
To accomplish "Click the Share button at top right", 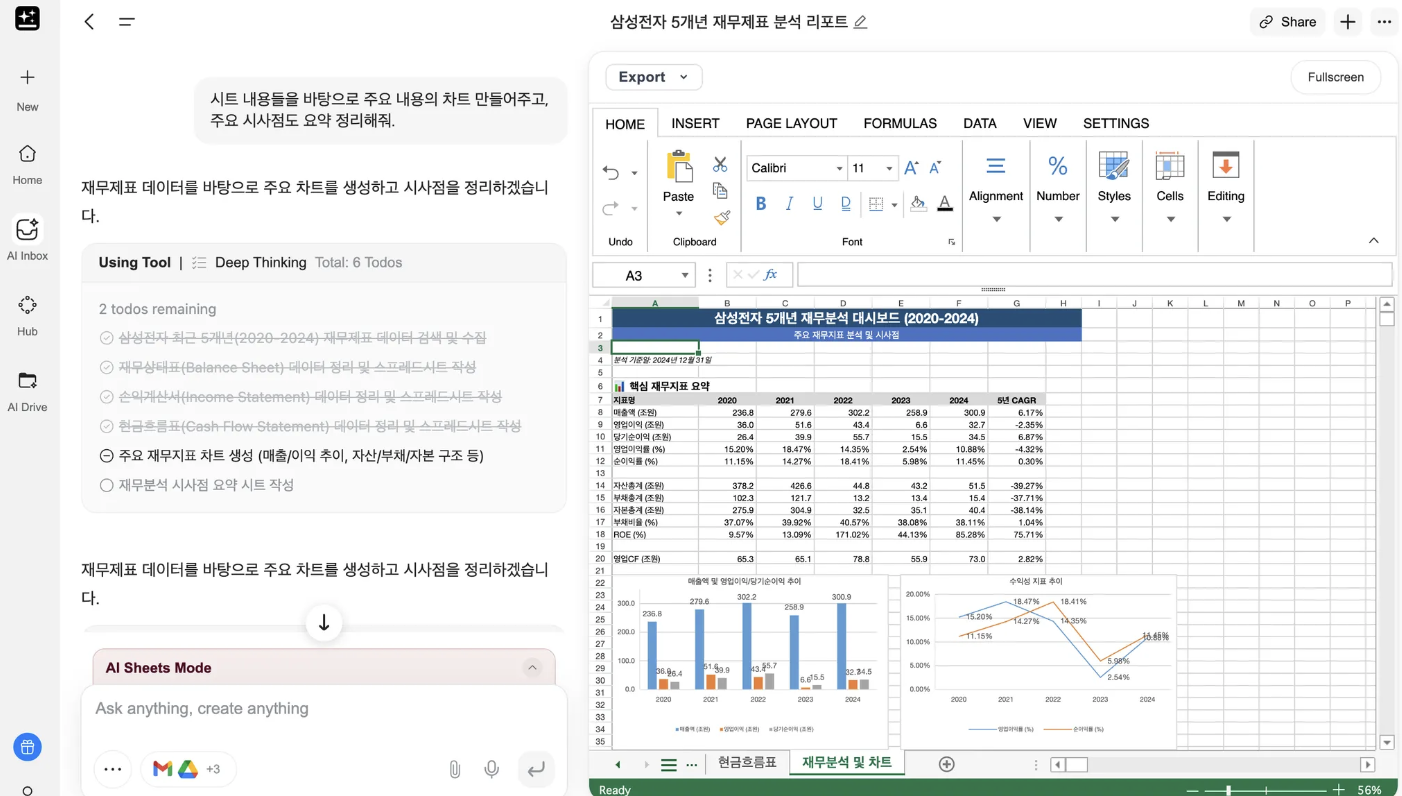I will tap(1287, 21).
